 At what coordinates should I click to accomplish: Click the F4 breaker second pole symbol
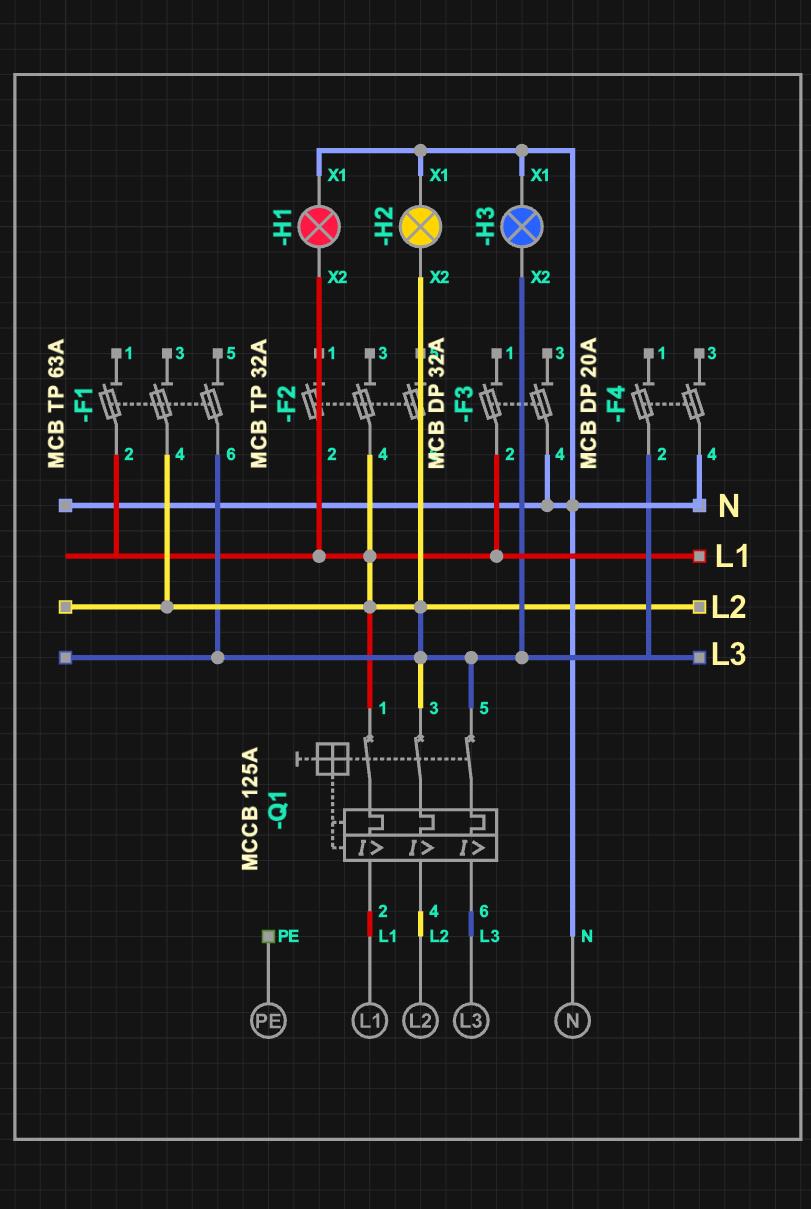click(693, 403)
